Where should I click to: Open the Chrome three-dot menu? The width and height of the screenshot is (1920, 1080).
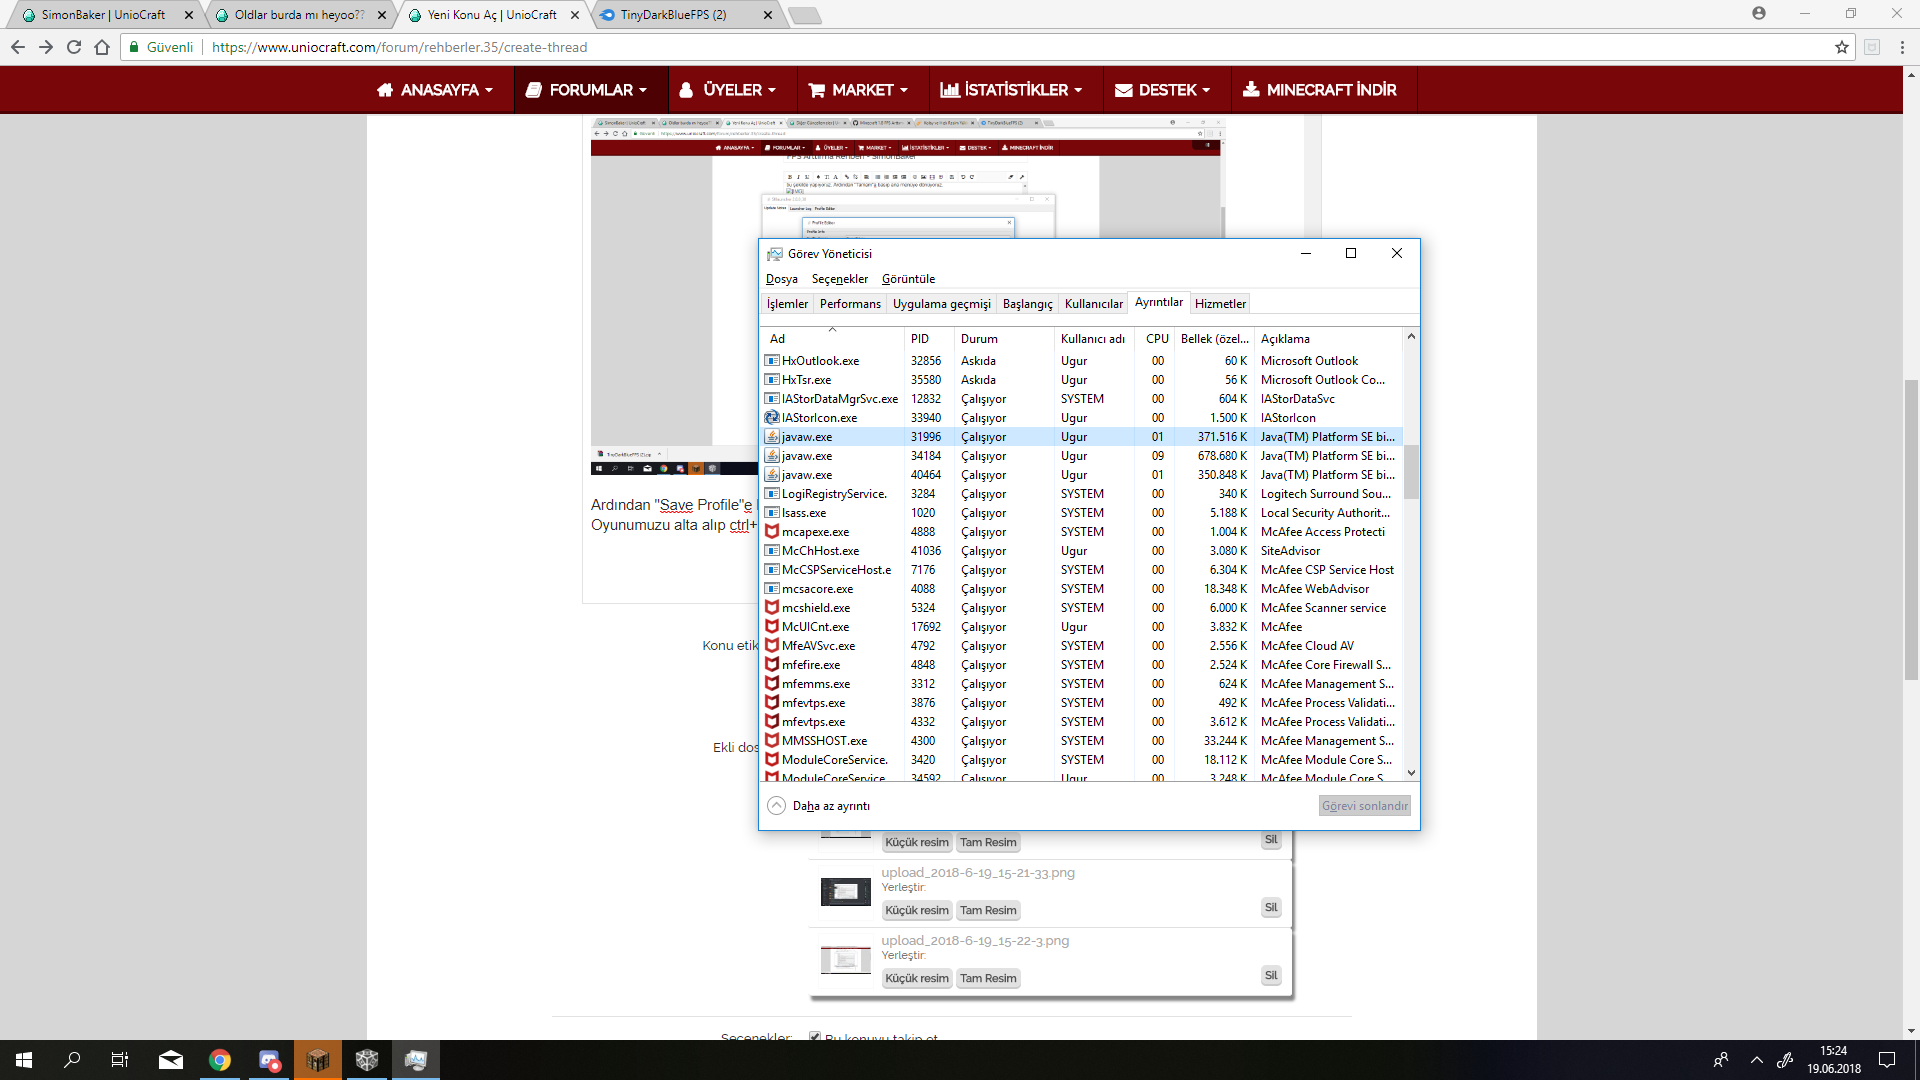1902,47
